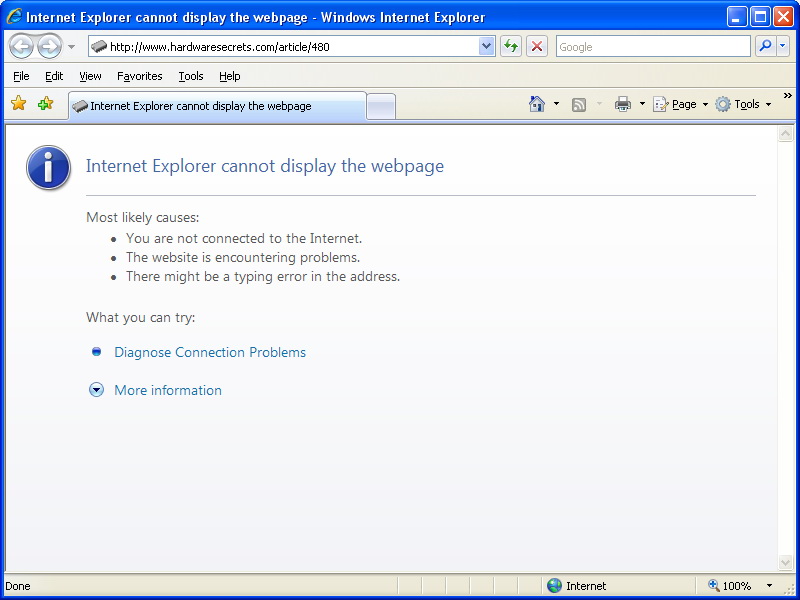The height and width of the screenshot is (600, 800).
Task: Click 'You are not connected to the Internet.' text
Action: 244,238
